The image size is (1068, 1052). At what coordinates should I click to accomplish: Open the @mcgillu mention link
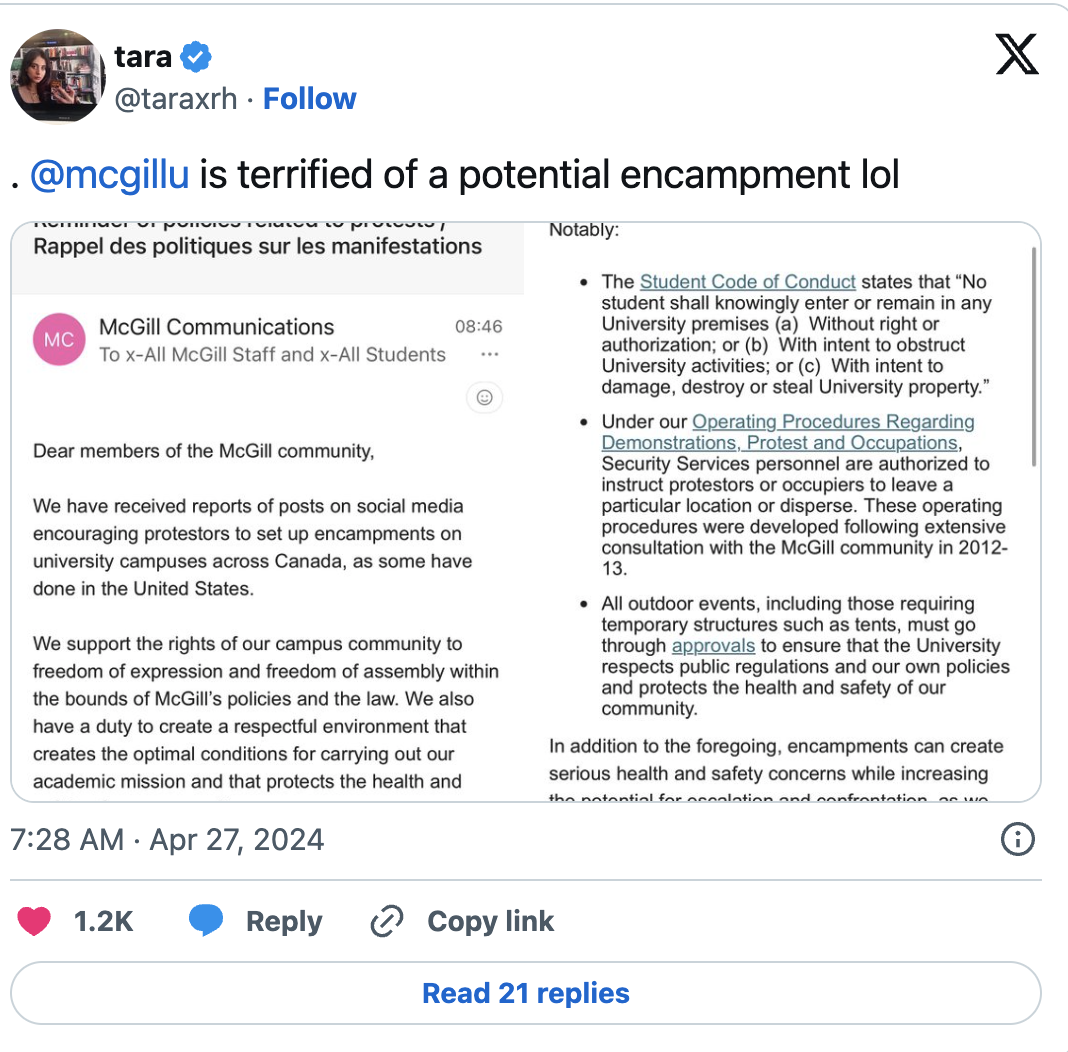click(x=110, y=174)
